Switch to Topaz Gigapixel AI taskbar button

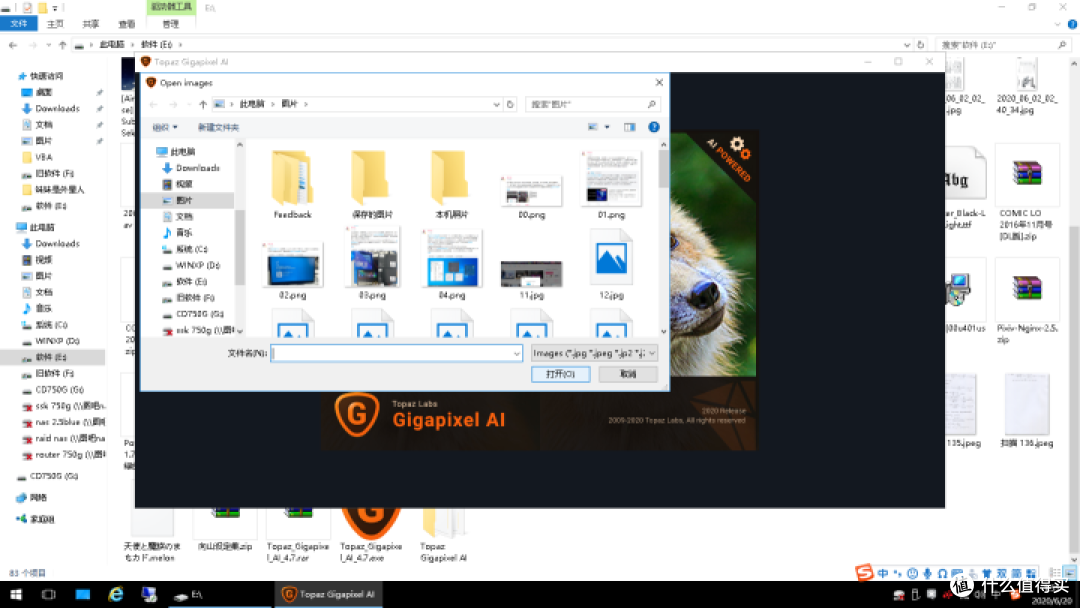click(329, 594)
